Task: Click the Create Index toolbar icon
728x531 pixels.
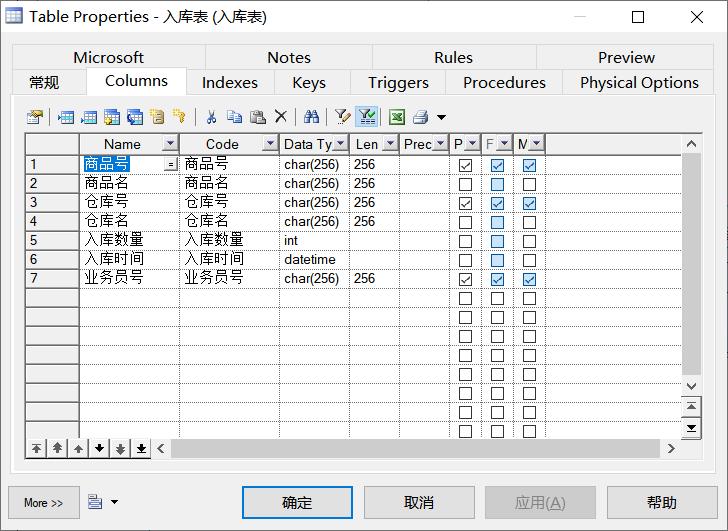Action: (x=157, y=117)
